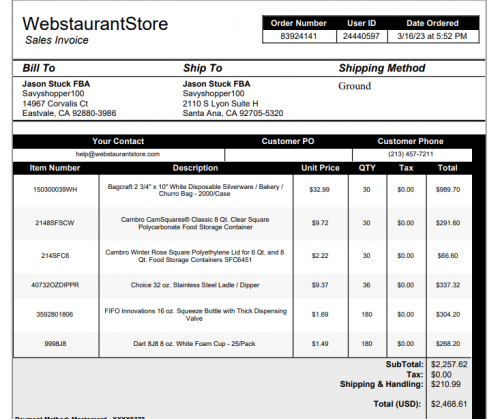Select item number 214SFC6
The width and height of the screenshot is (500, 419).
[x=55, y=256]
